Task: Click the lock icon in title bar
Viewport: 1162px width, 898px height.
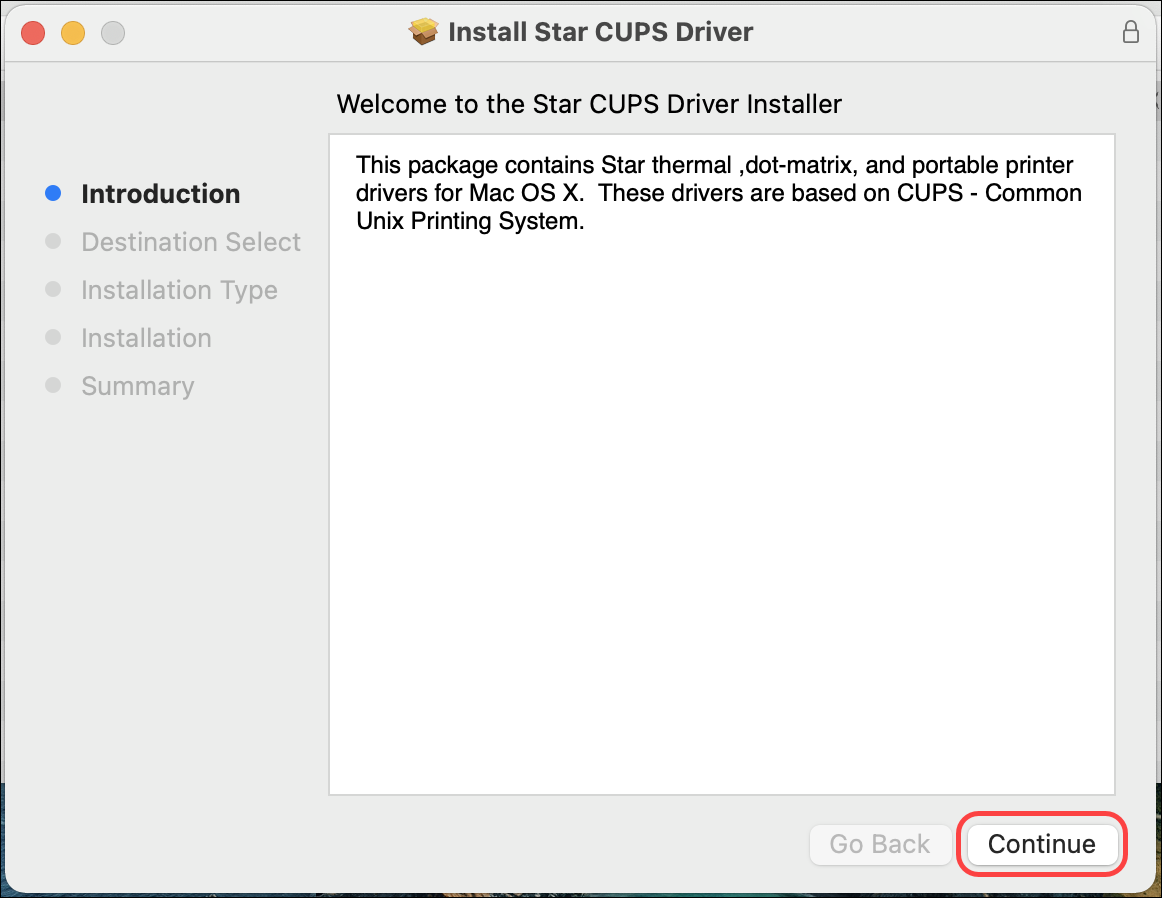Action: (x=1130, y=32)
